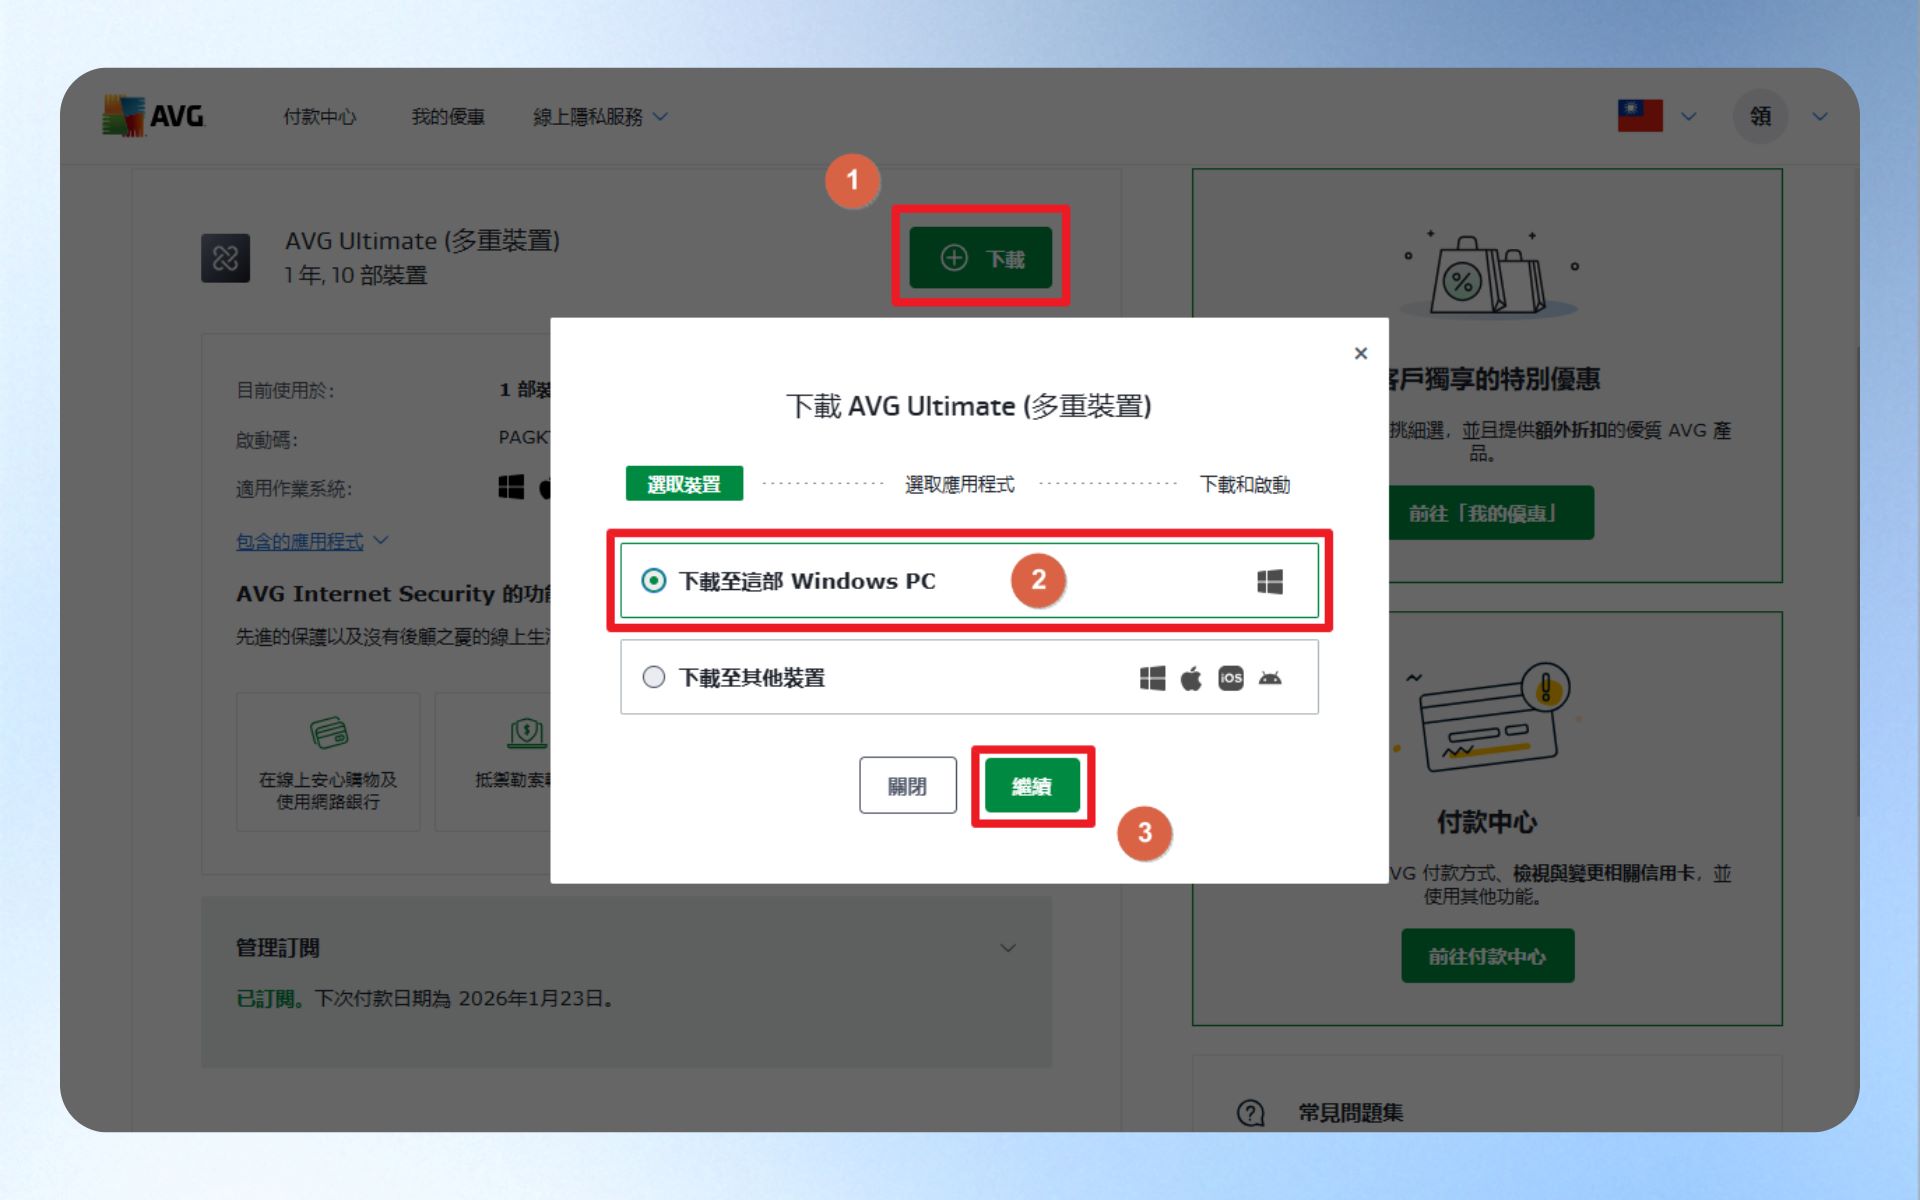Click the 在線上安心購物及使用網路銀行 feature text
The width and height of the screenshot is (1920, 1200).
pos(328,790)
